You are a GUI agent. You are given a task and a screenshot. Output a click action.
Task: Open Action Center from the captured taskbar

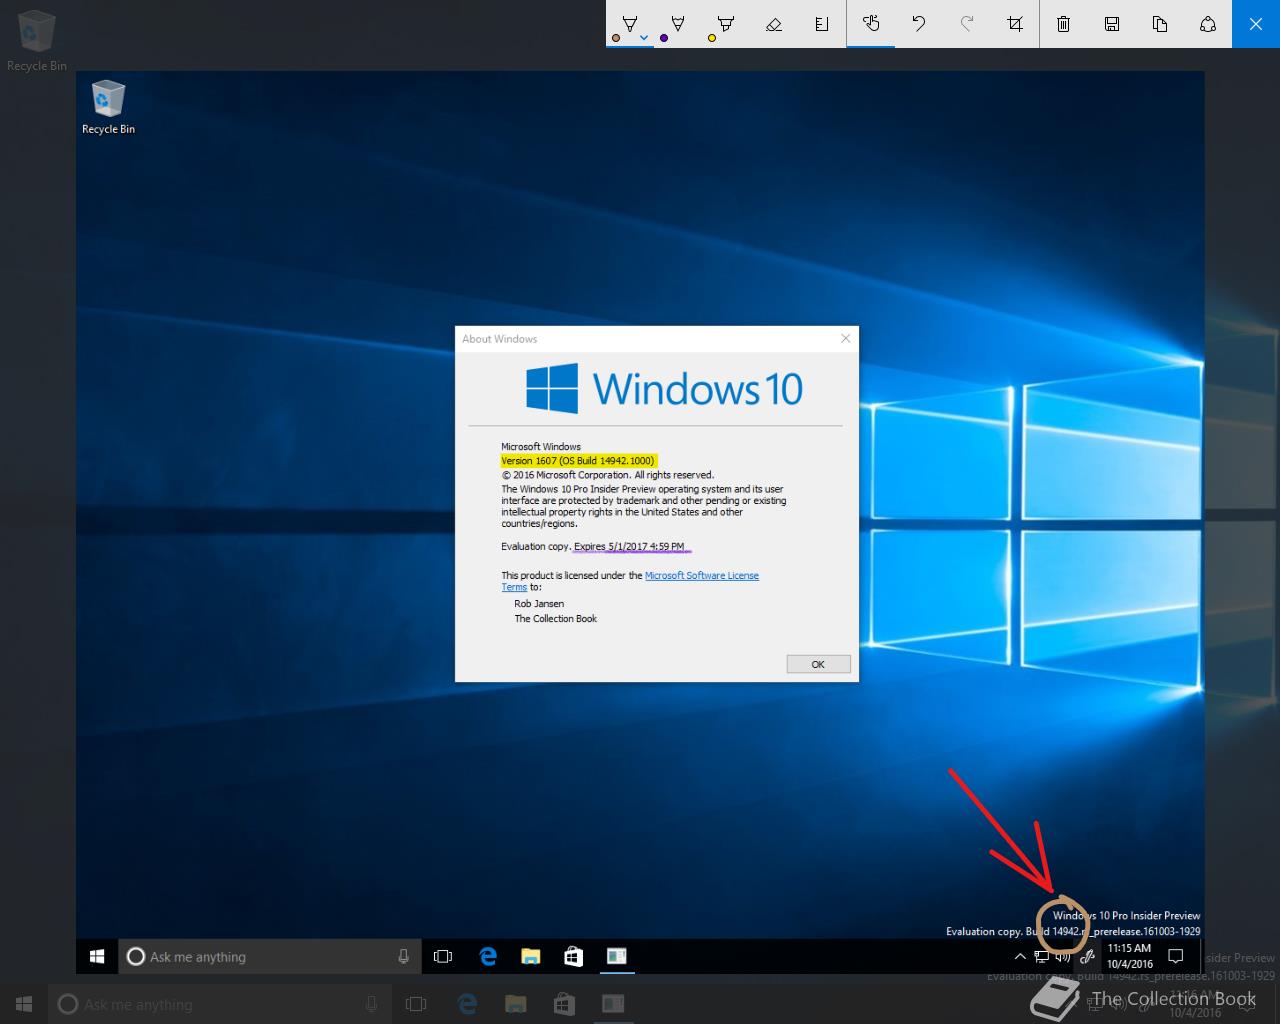pos(1176,956)
